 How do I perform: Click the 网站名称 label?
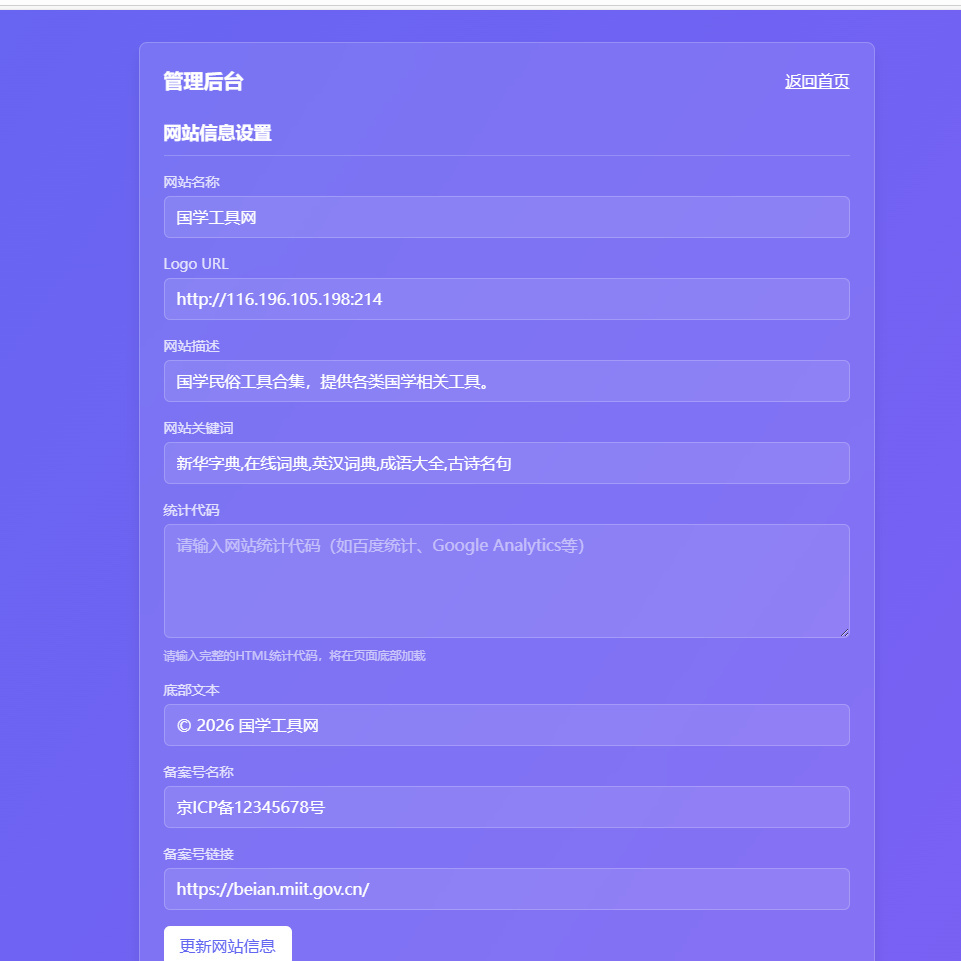191,182
